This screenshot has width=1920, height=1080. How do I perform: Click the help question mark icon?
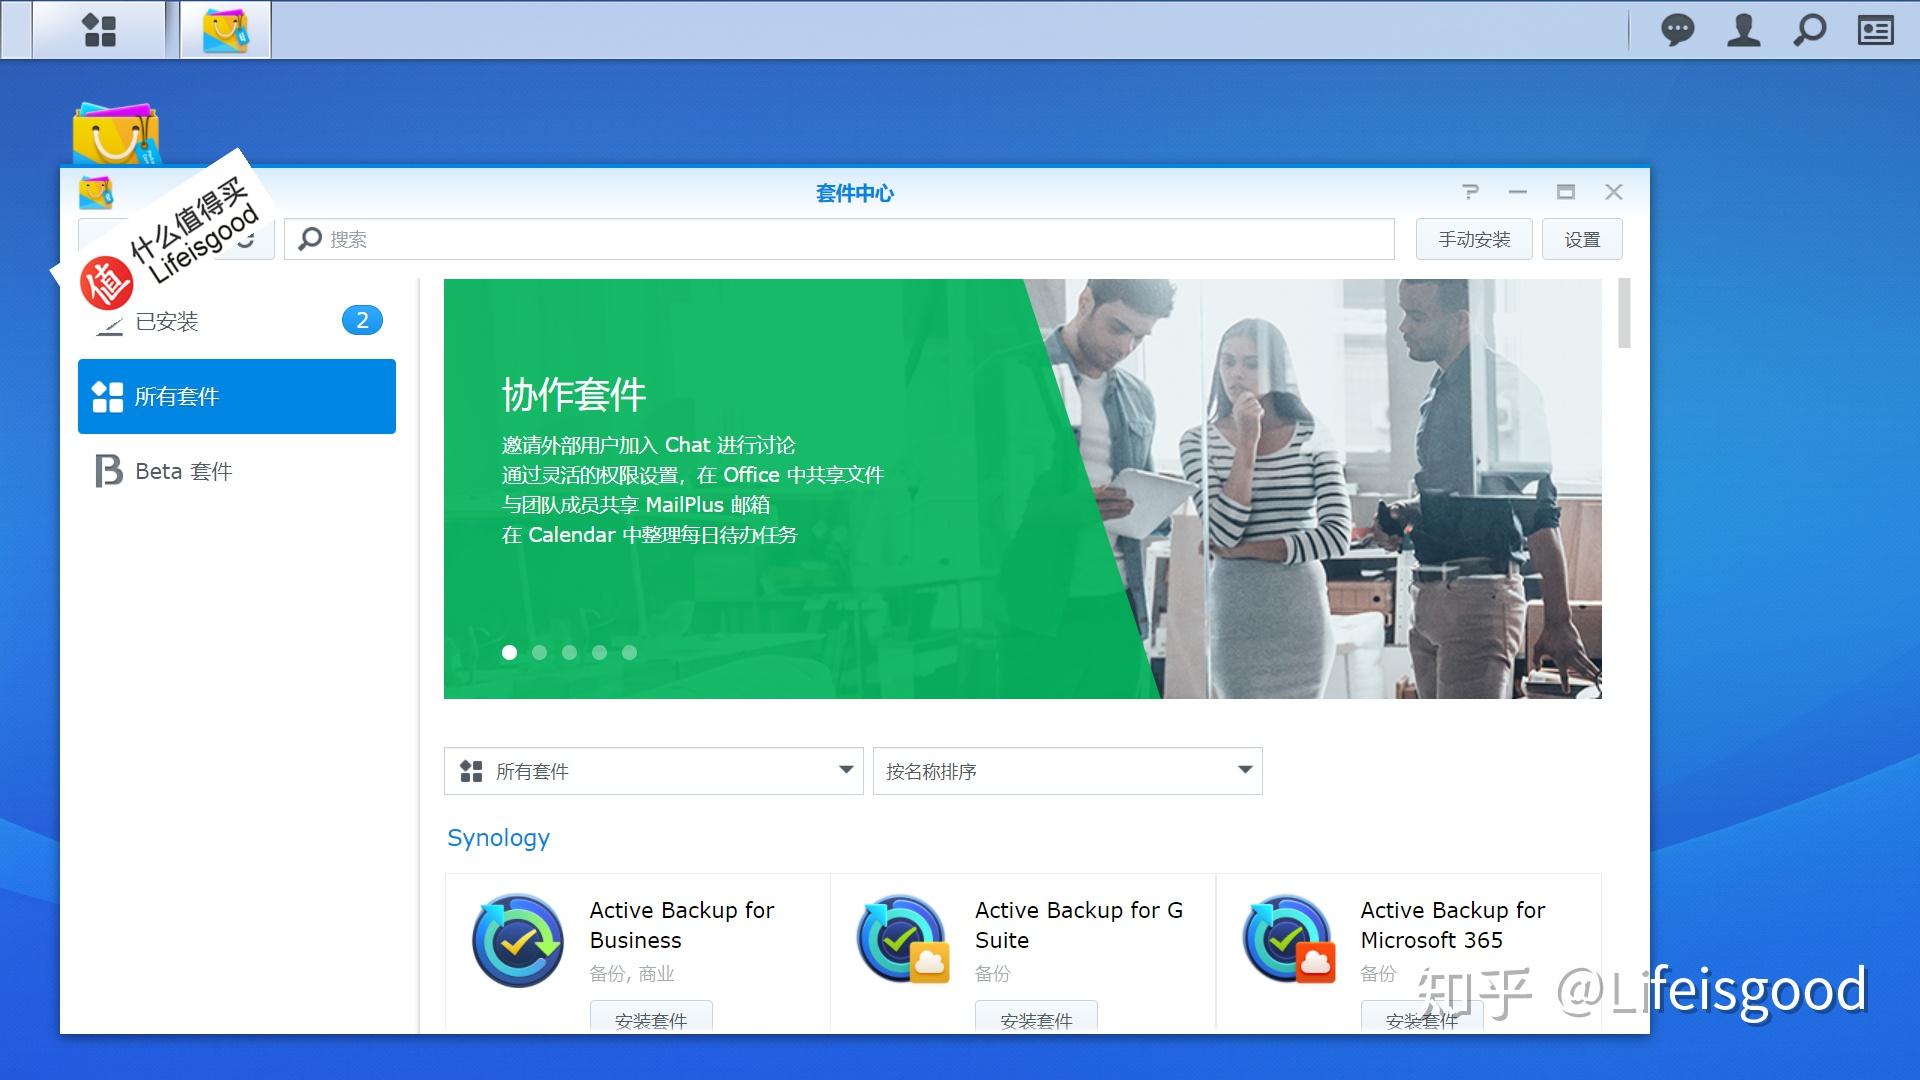pyautogui.click(x=1469, y=192)
